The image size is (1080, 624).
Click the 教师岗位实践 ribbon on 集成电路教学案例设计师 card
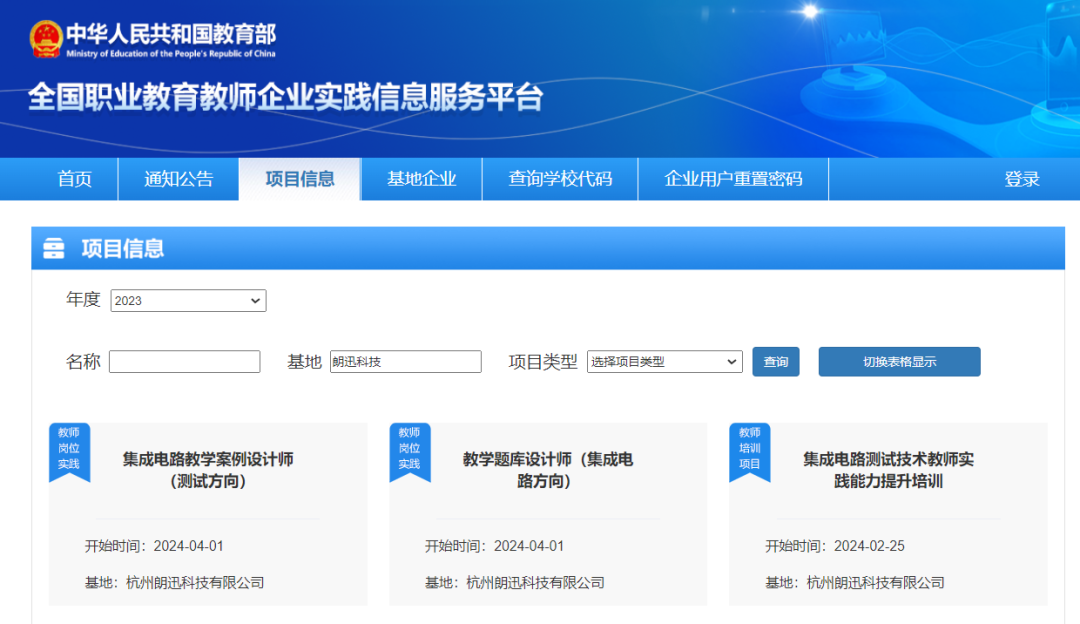coord(69,452)
